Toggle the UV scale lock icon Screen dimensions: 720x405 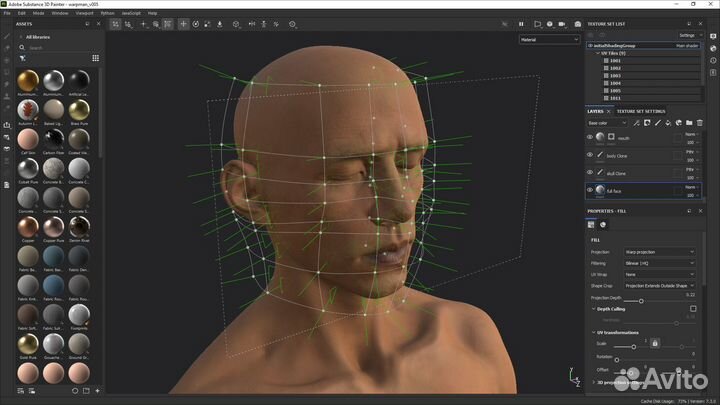pyautogui.click(x=655, y=343)
